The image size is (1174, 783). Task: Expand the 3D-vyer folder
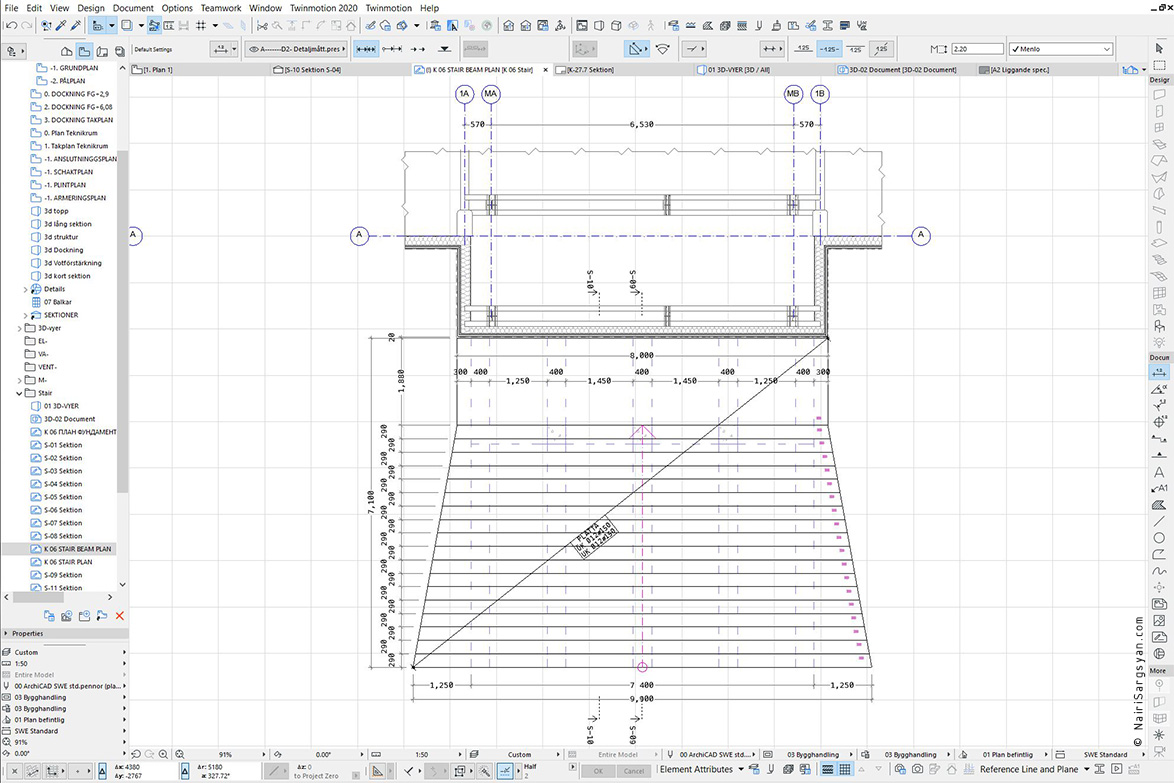point(19,328)
